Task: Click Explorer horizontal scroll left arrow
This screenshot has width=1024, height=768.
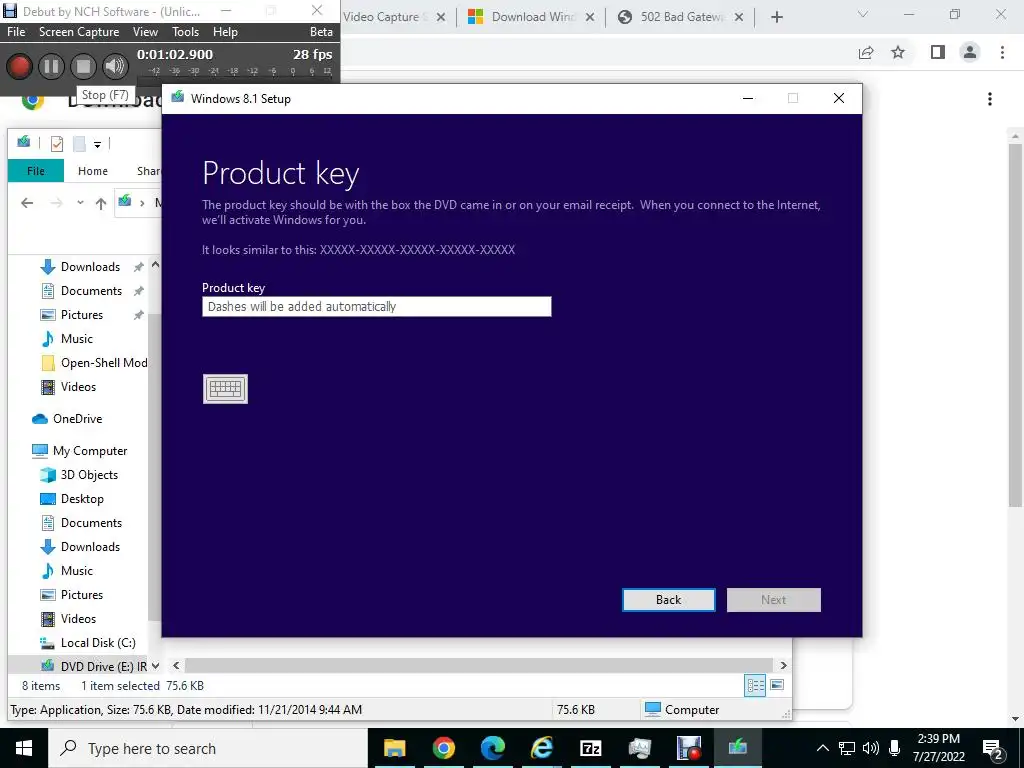Action: 176,665
